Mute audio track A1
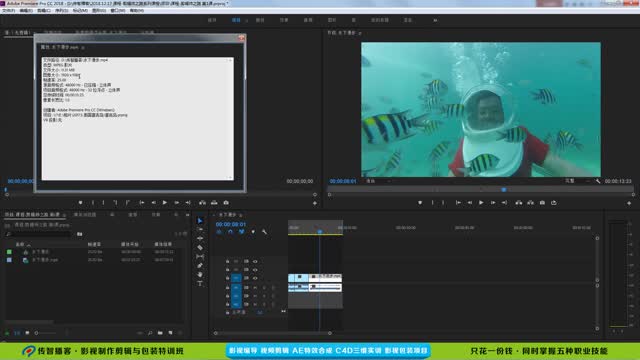The height and width of the screenshot is (360, 640). (x=255, y=288)
